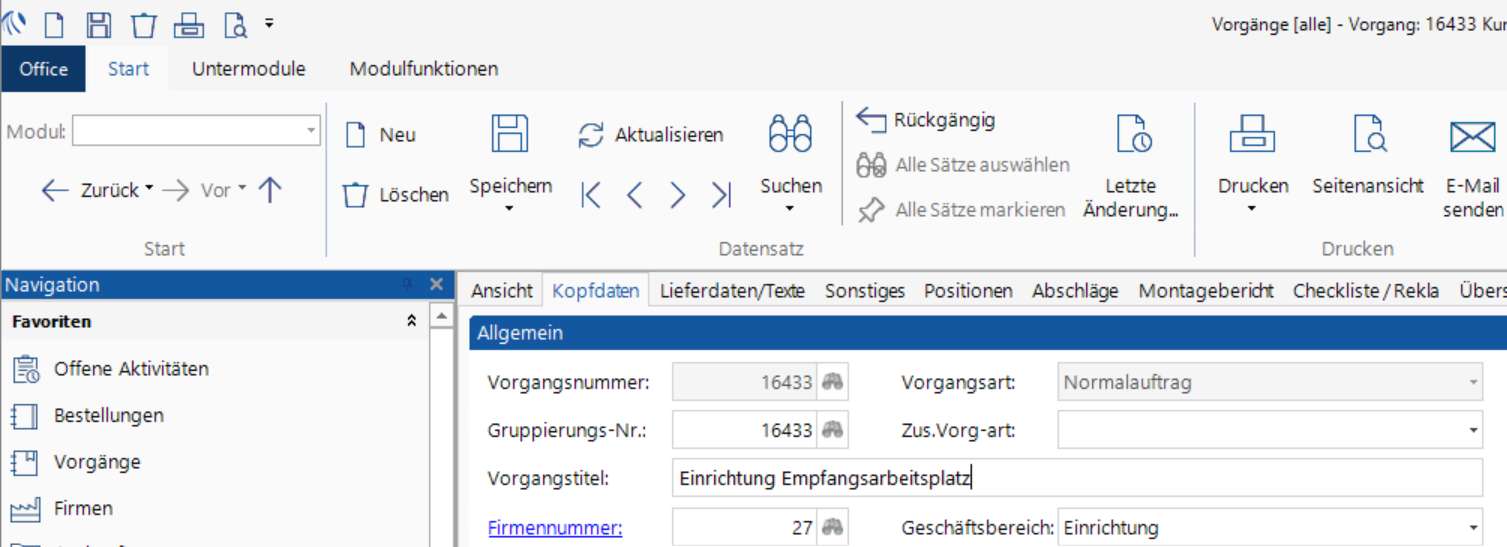The height and width of the screenshot is (547, 1507).
Task: Open the Geschäftsbereich dropdown
Action: pos(1270,528)
